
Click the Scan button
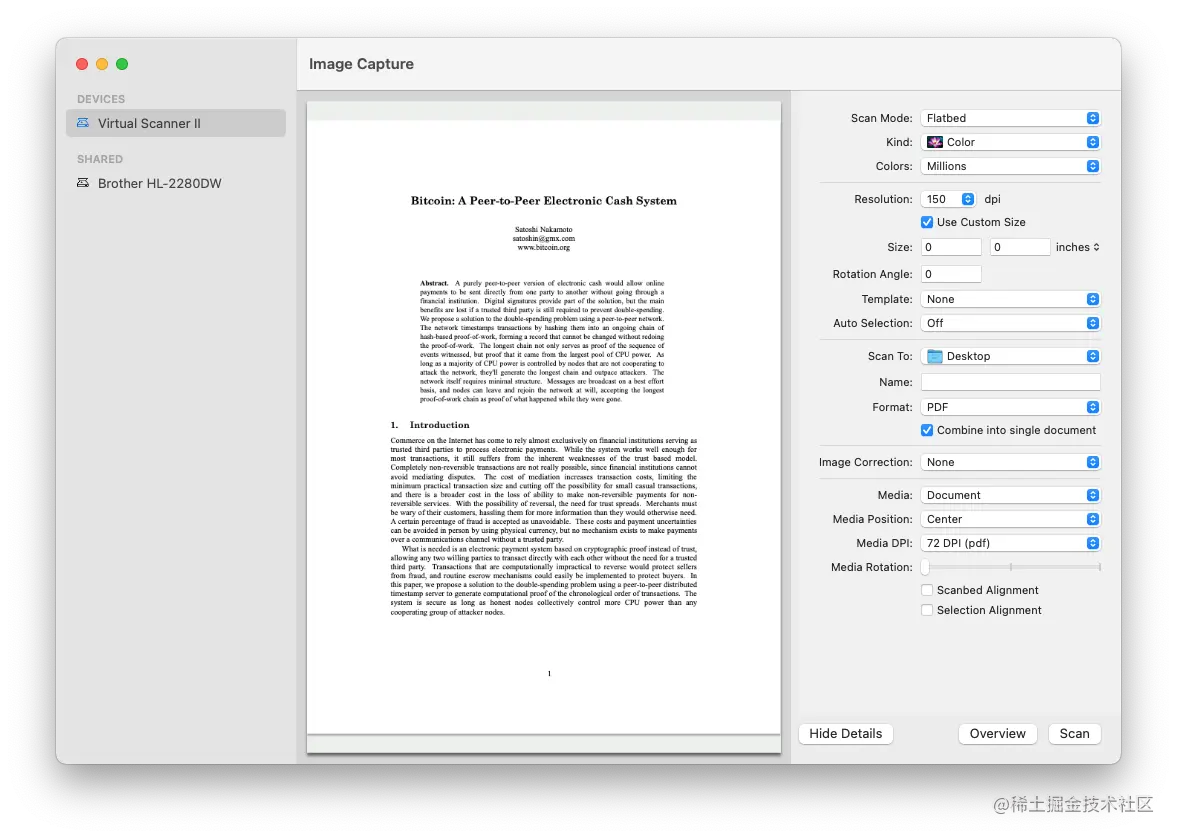pyautogui.click(x=1074, y=734)
